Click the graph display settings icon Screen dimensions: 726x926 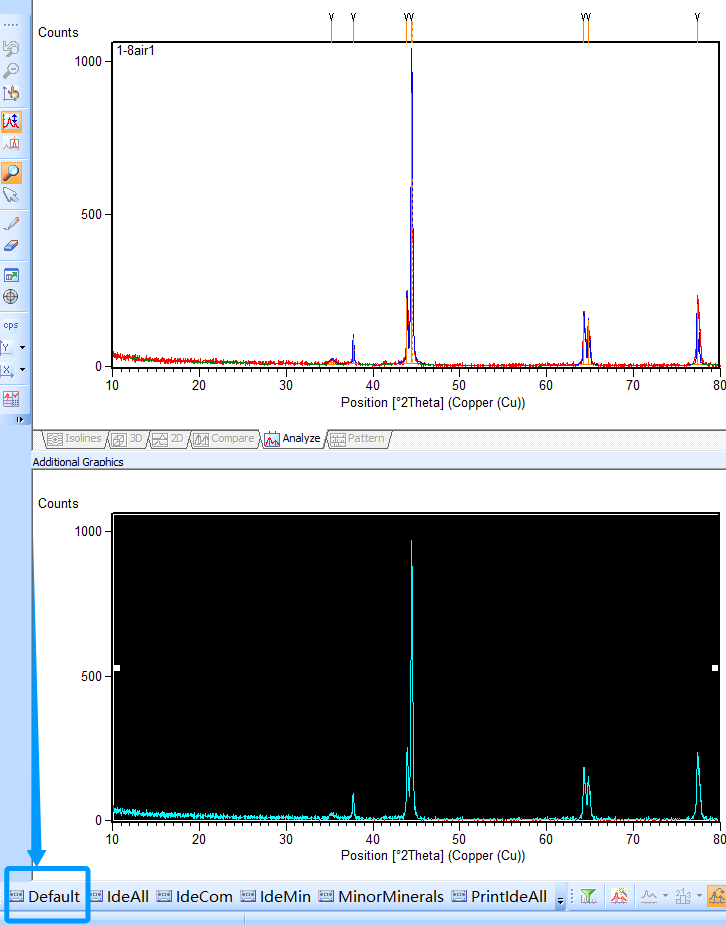(x=11, y=399)
